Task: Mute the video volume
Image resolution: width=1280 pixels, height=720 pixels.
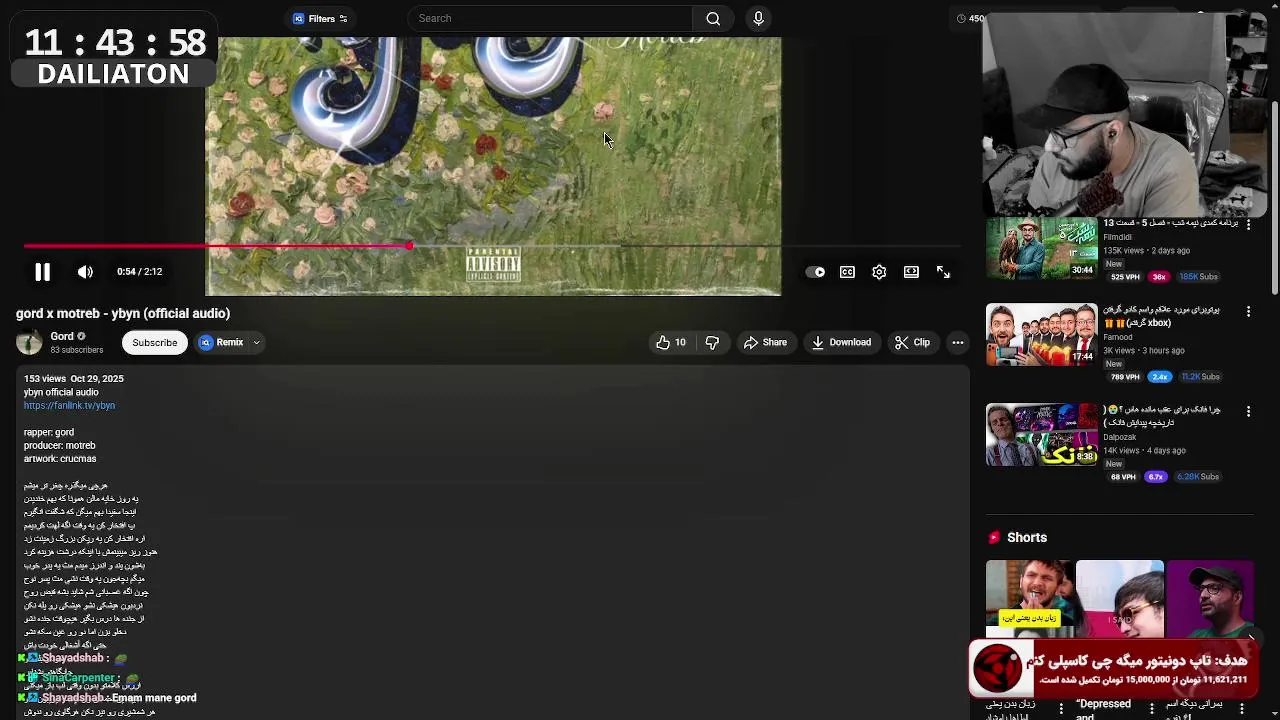Action: pyautogui.click(x=85, y=272)
